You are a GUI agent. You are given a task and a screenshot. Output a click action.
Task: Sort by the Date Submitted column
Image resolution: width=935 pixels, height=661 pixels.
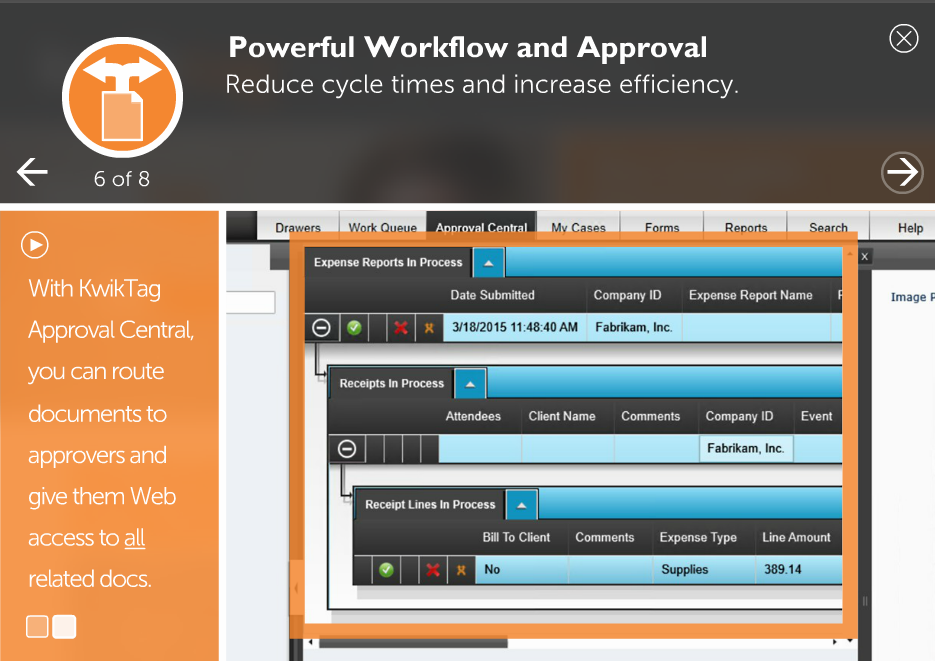tap(493, 295)
